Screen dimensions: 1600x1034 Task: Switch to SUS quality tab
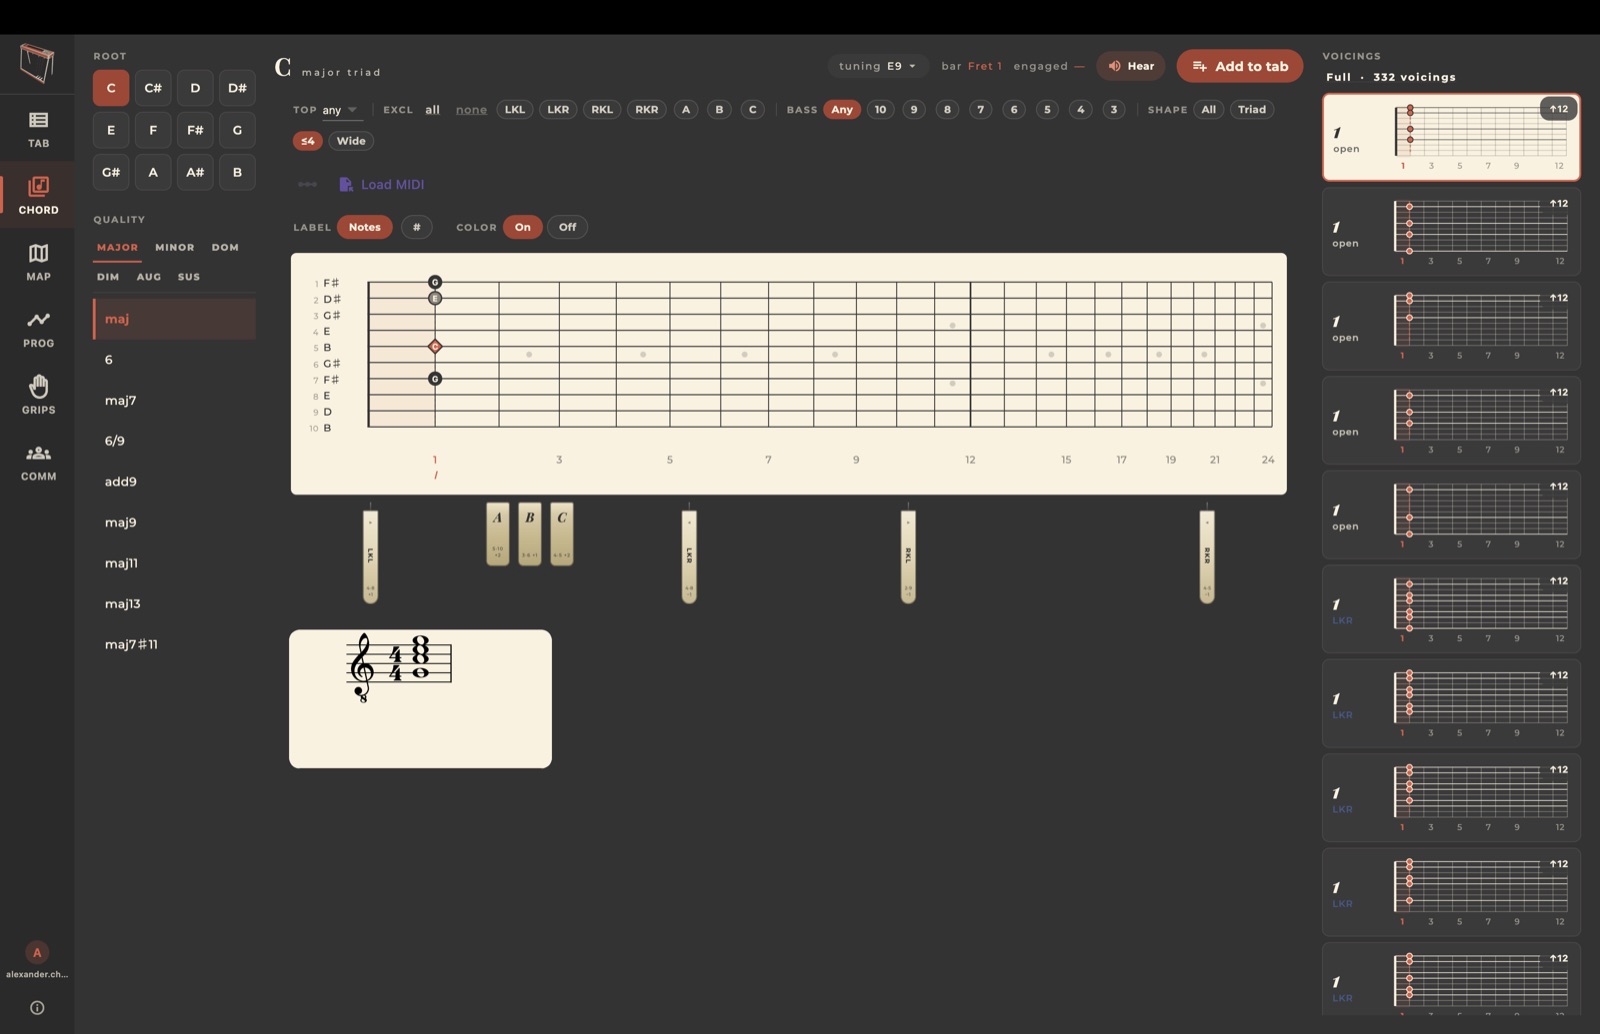click(x=189, y=277)
